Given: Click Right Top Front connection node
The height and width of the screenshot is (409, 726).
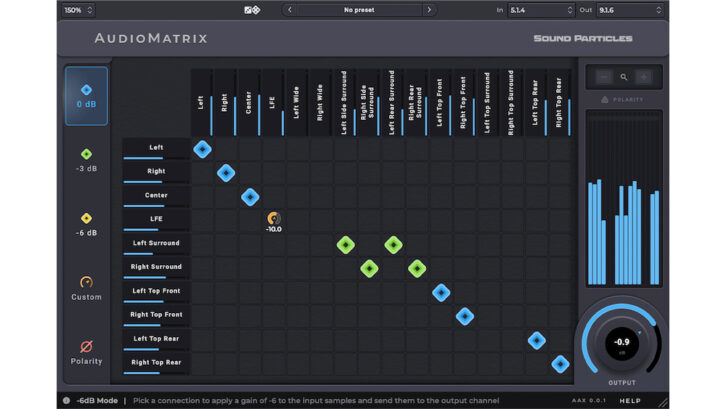Looking at the screenshot, I should 464,316.
